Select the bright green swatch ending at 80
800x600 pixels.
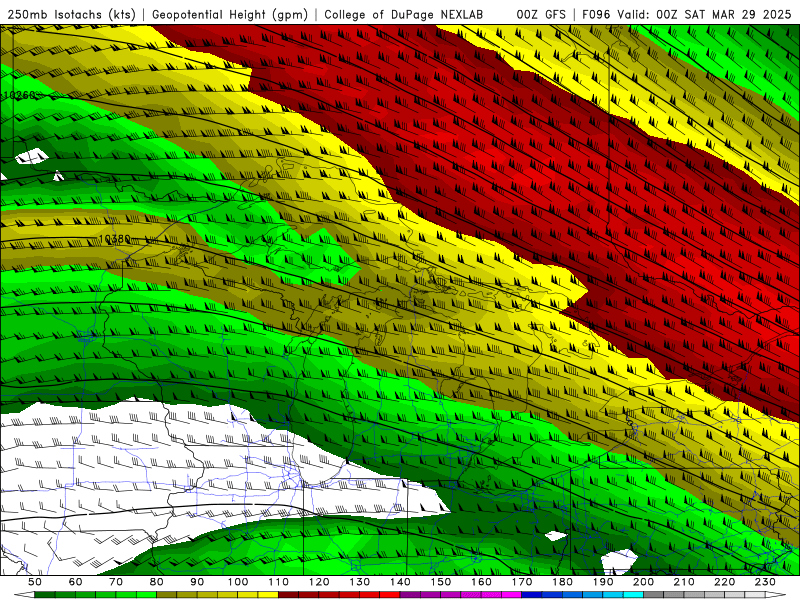coord(146,595)
